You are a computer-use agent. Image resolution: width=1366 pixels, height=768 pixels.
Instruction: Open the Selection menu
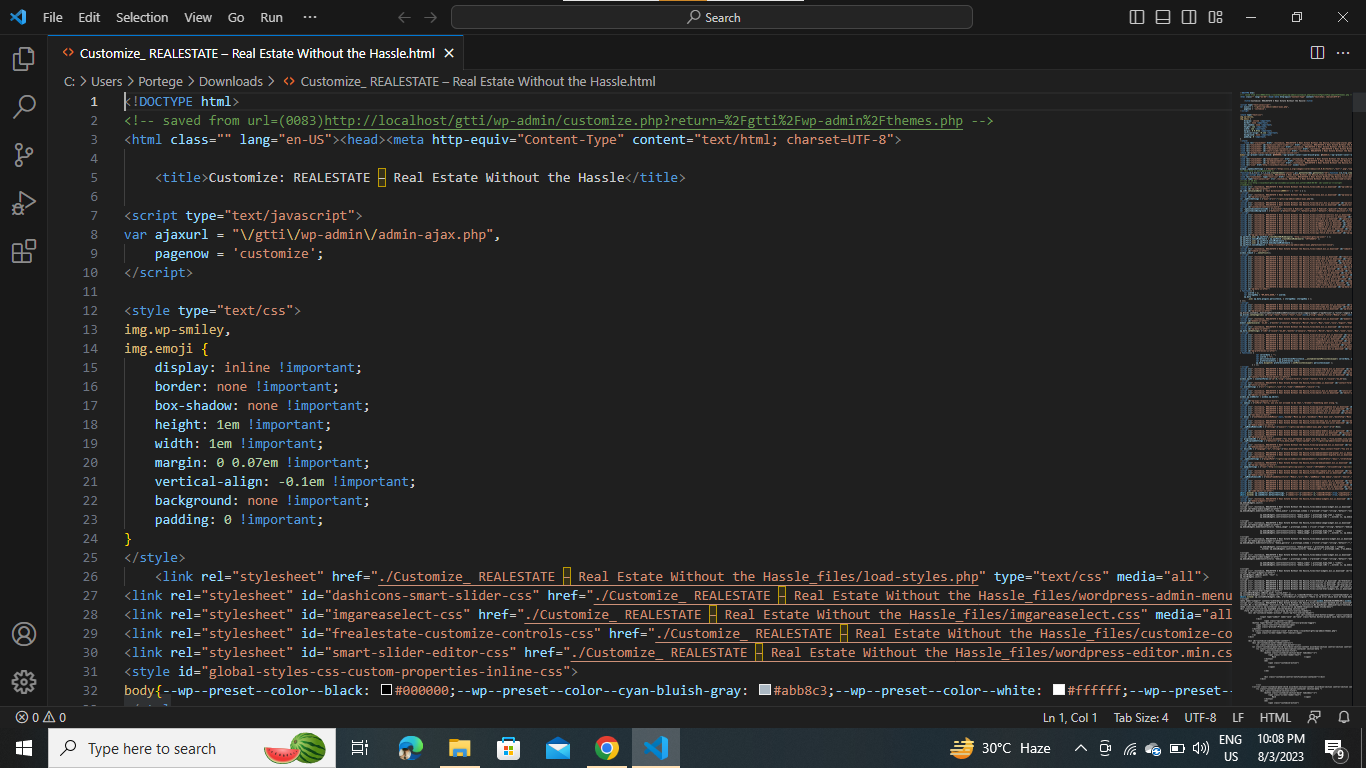point(142,17)
